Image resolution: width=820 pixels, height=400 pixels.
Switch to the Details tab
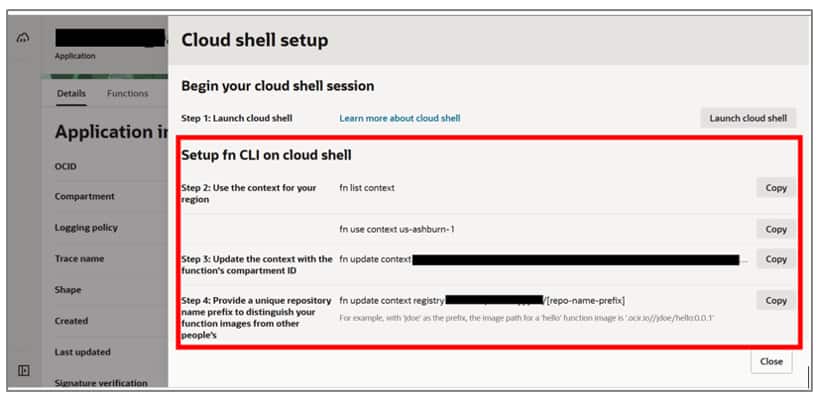pos(71,94)
